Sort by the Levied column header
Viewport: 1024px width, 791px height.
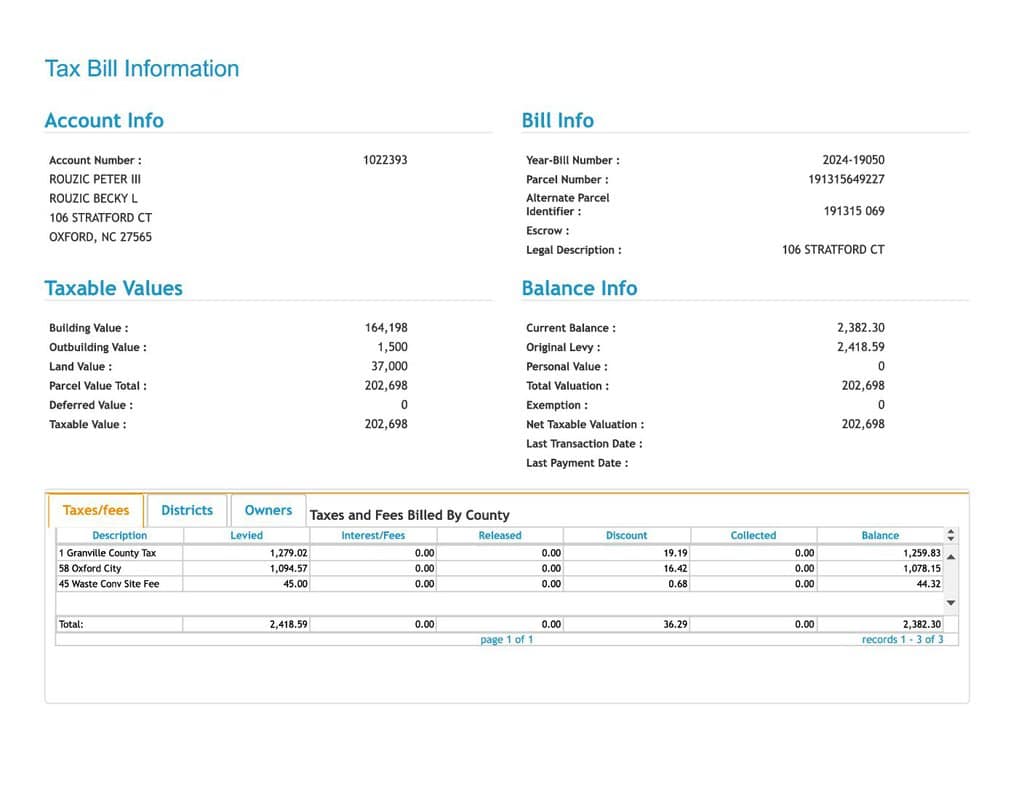click(246, 536)
